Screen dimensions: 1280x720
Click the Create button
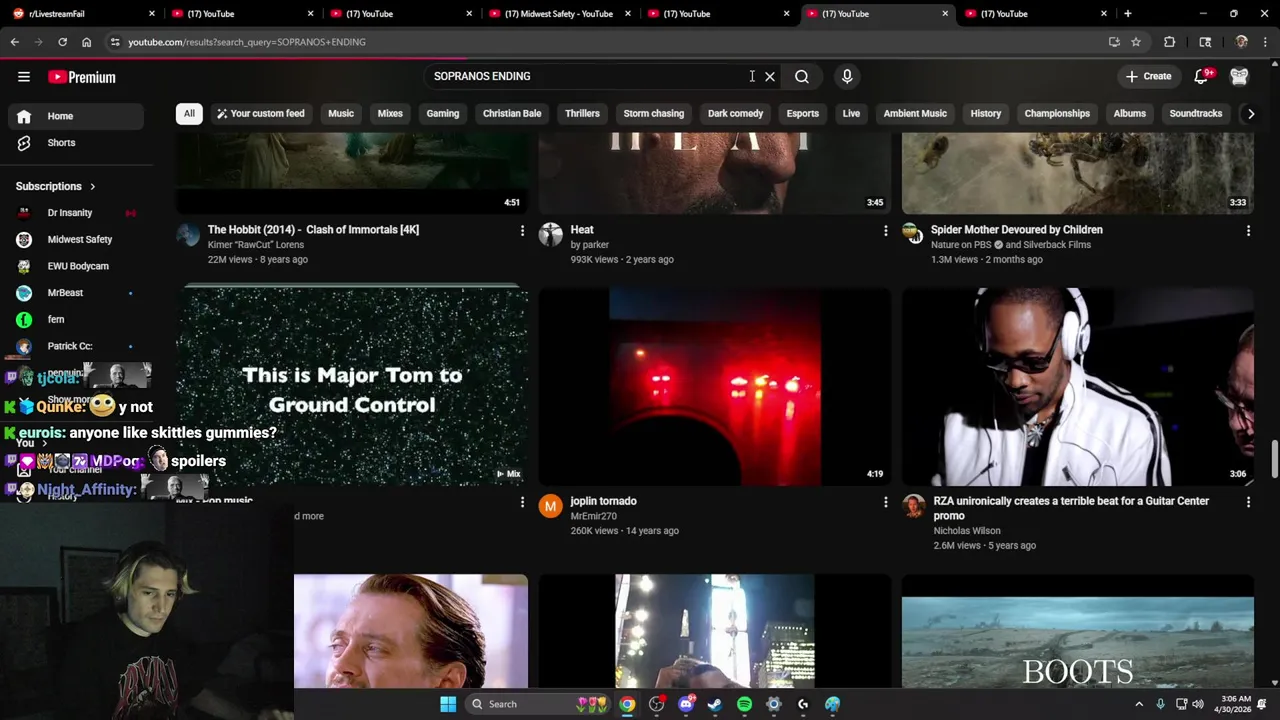1148,76
